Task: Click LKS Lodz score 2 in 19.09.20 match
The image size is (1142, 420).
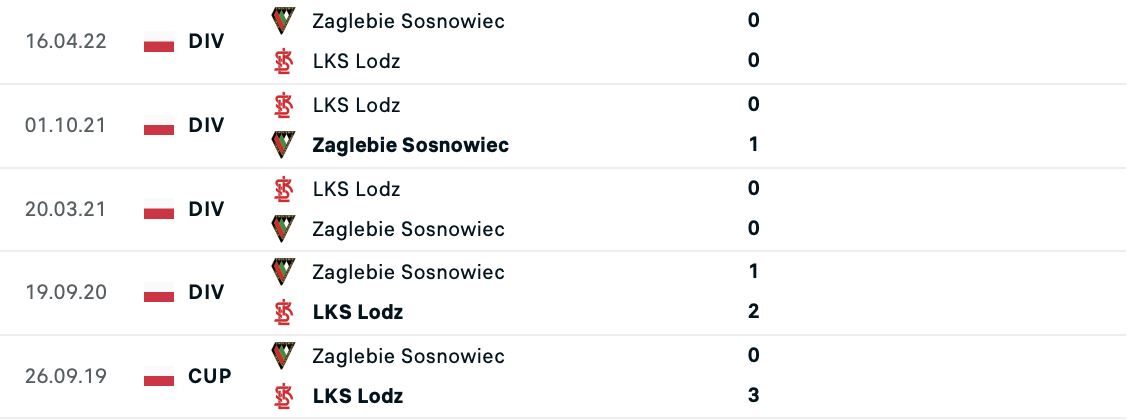Action: point(754,311)
